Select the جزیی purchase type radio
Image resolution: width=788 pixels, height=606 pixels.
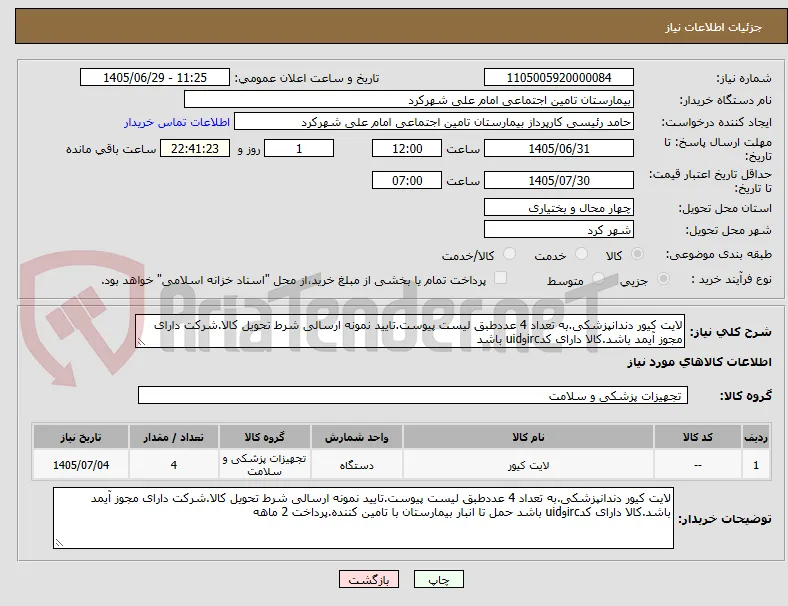(x=663, y=278)
